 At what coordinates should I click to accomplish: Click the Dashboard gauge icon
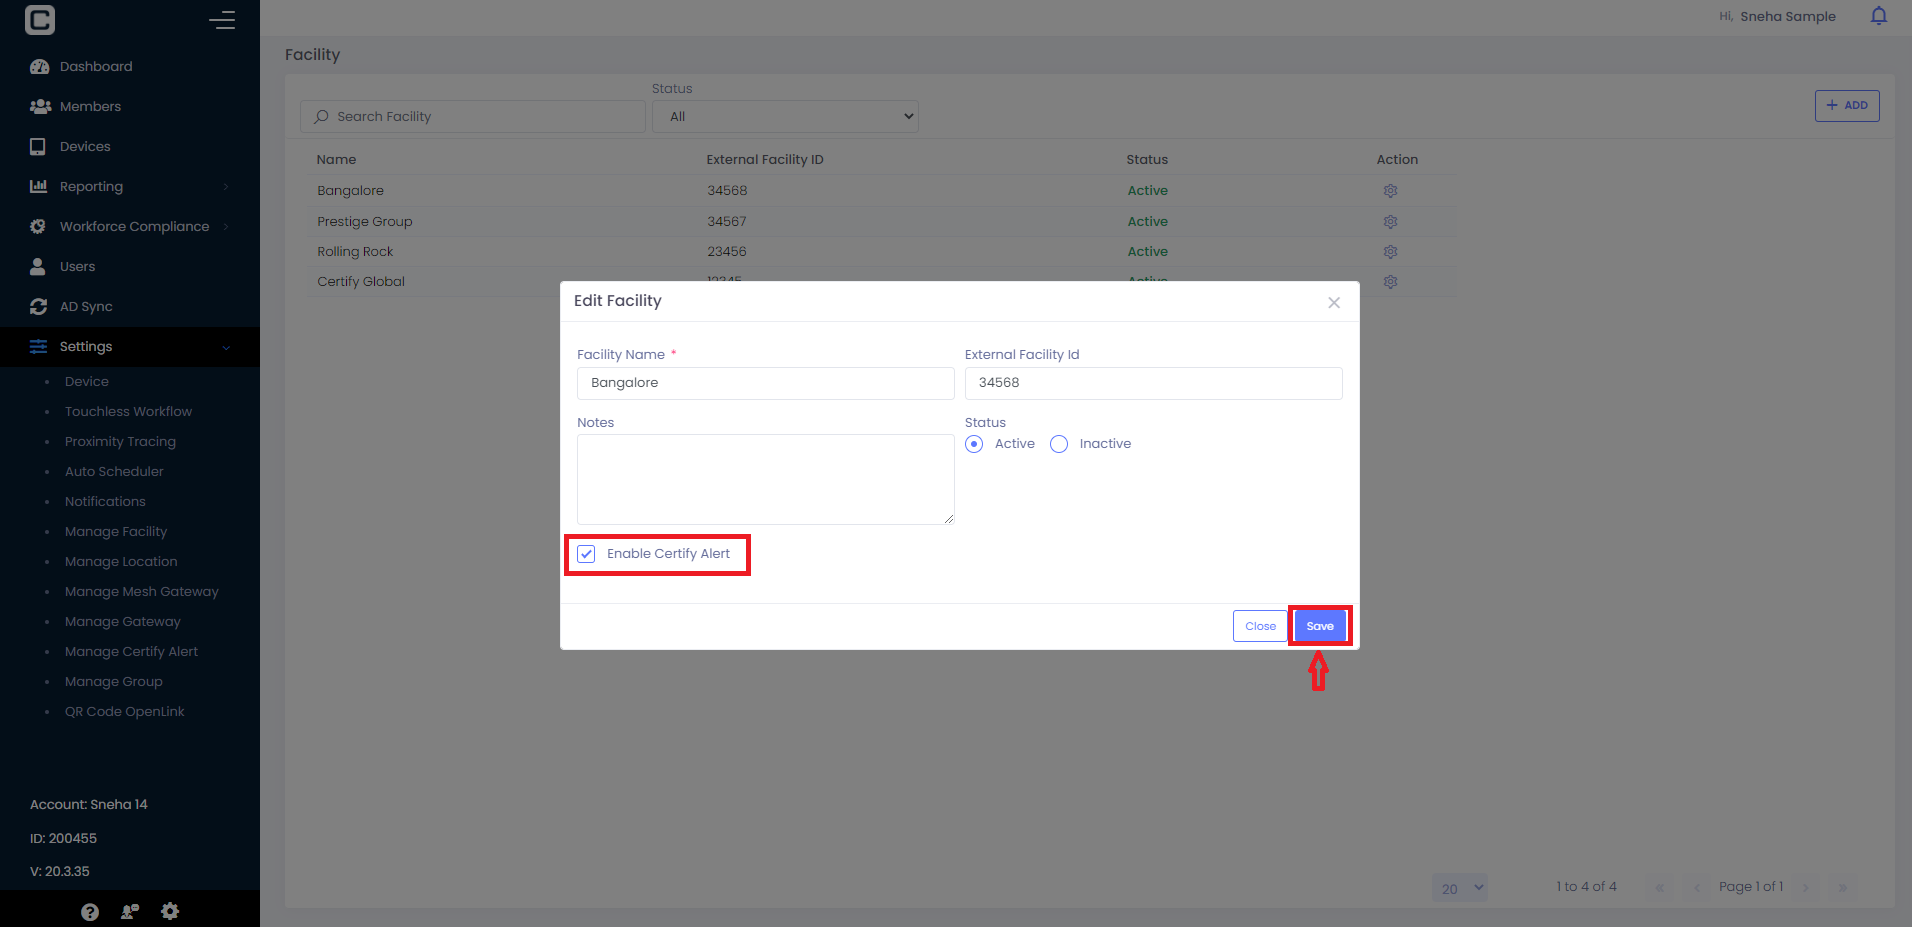[x=39, y=66]
